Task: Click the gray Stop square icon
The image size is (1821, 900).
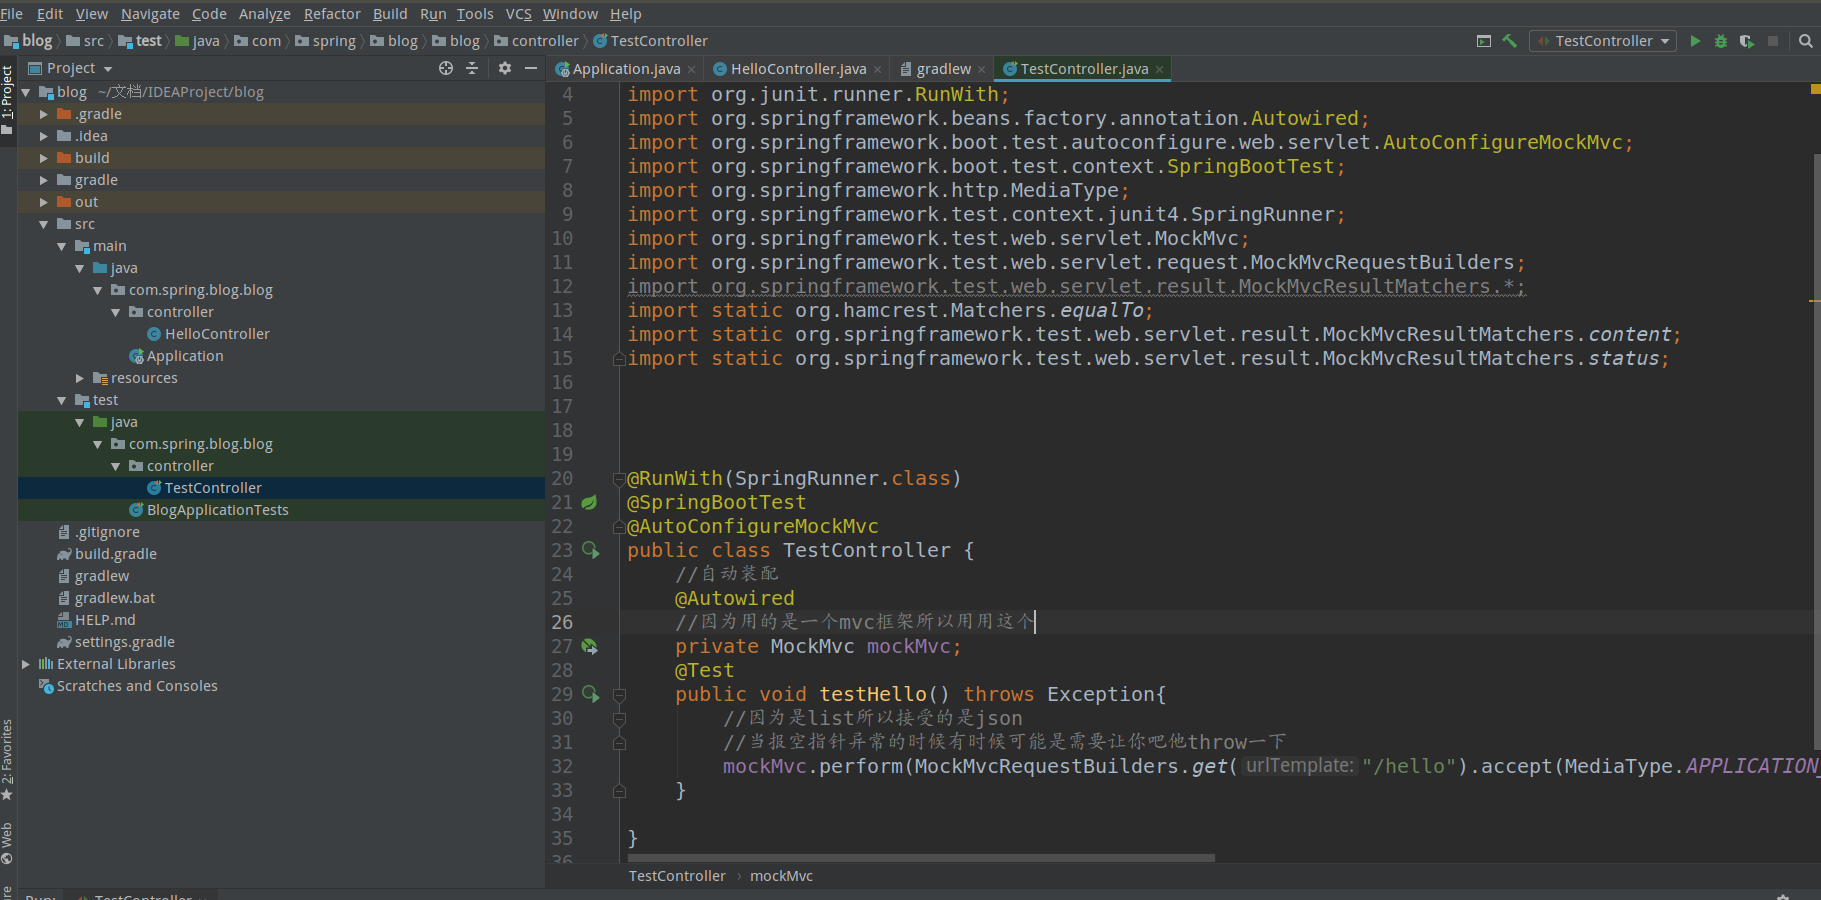Action: click(x=1773, y=41)
